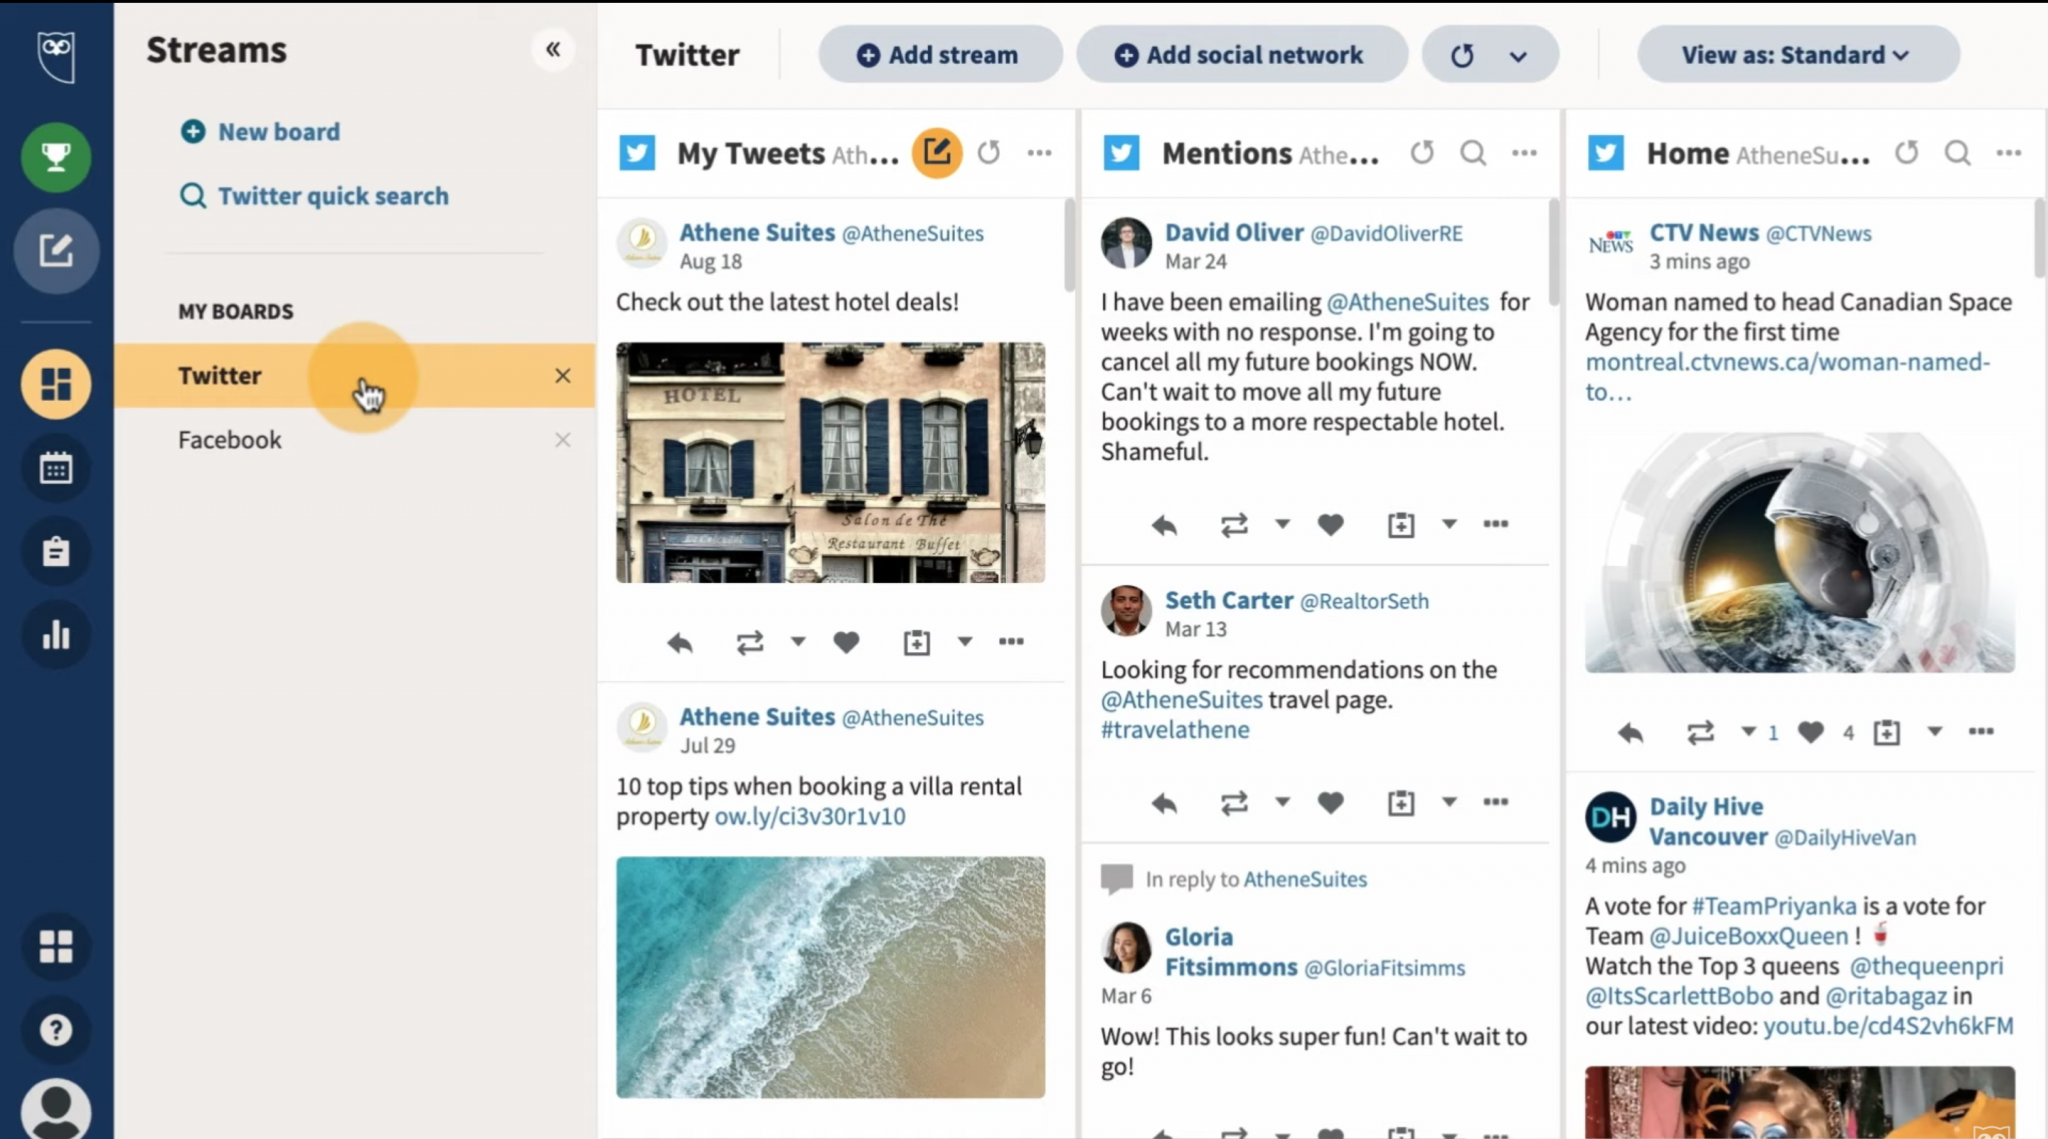Screen dimensions: 2048x1139
Task: Remove the Twitter board with X
Action: (x=563, y=376)
